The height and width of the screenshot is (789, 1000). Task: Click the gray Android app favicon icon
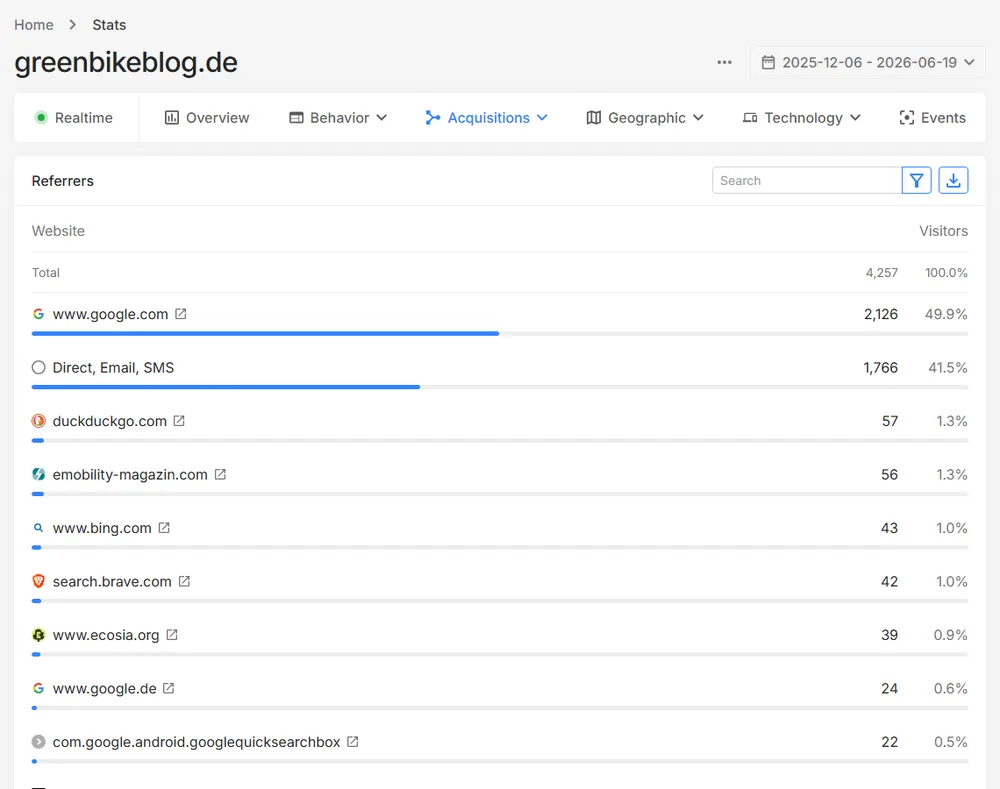tap(39, 742)
